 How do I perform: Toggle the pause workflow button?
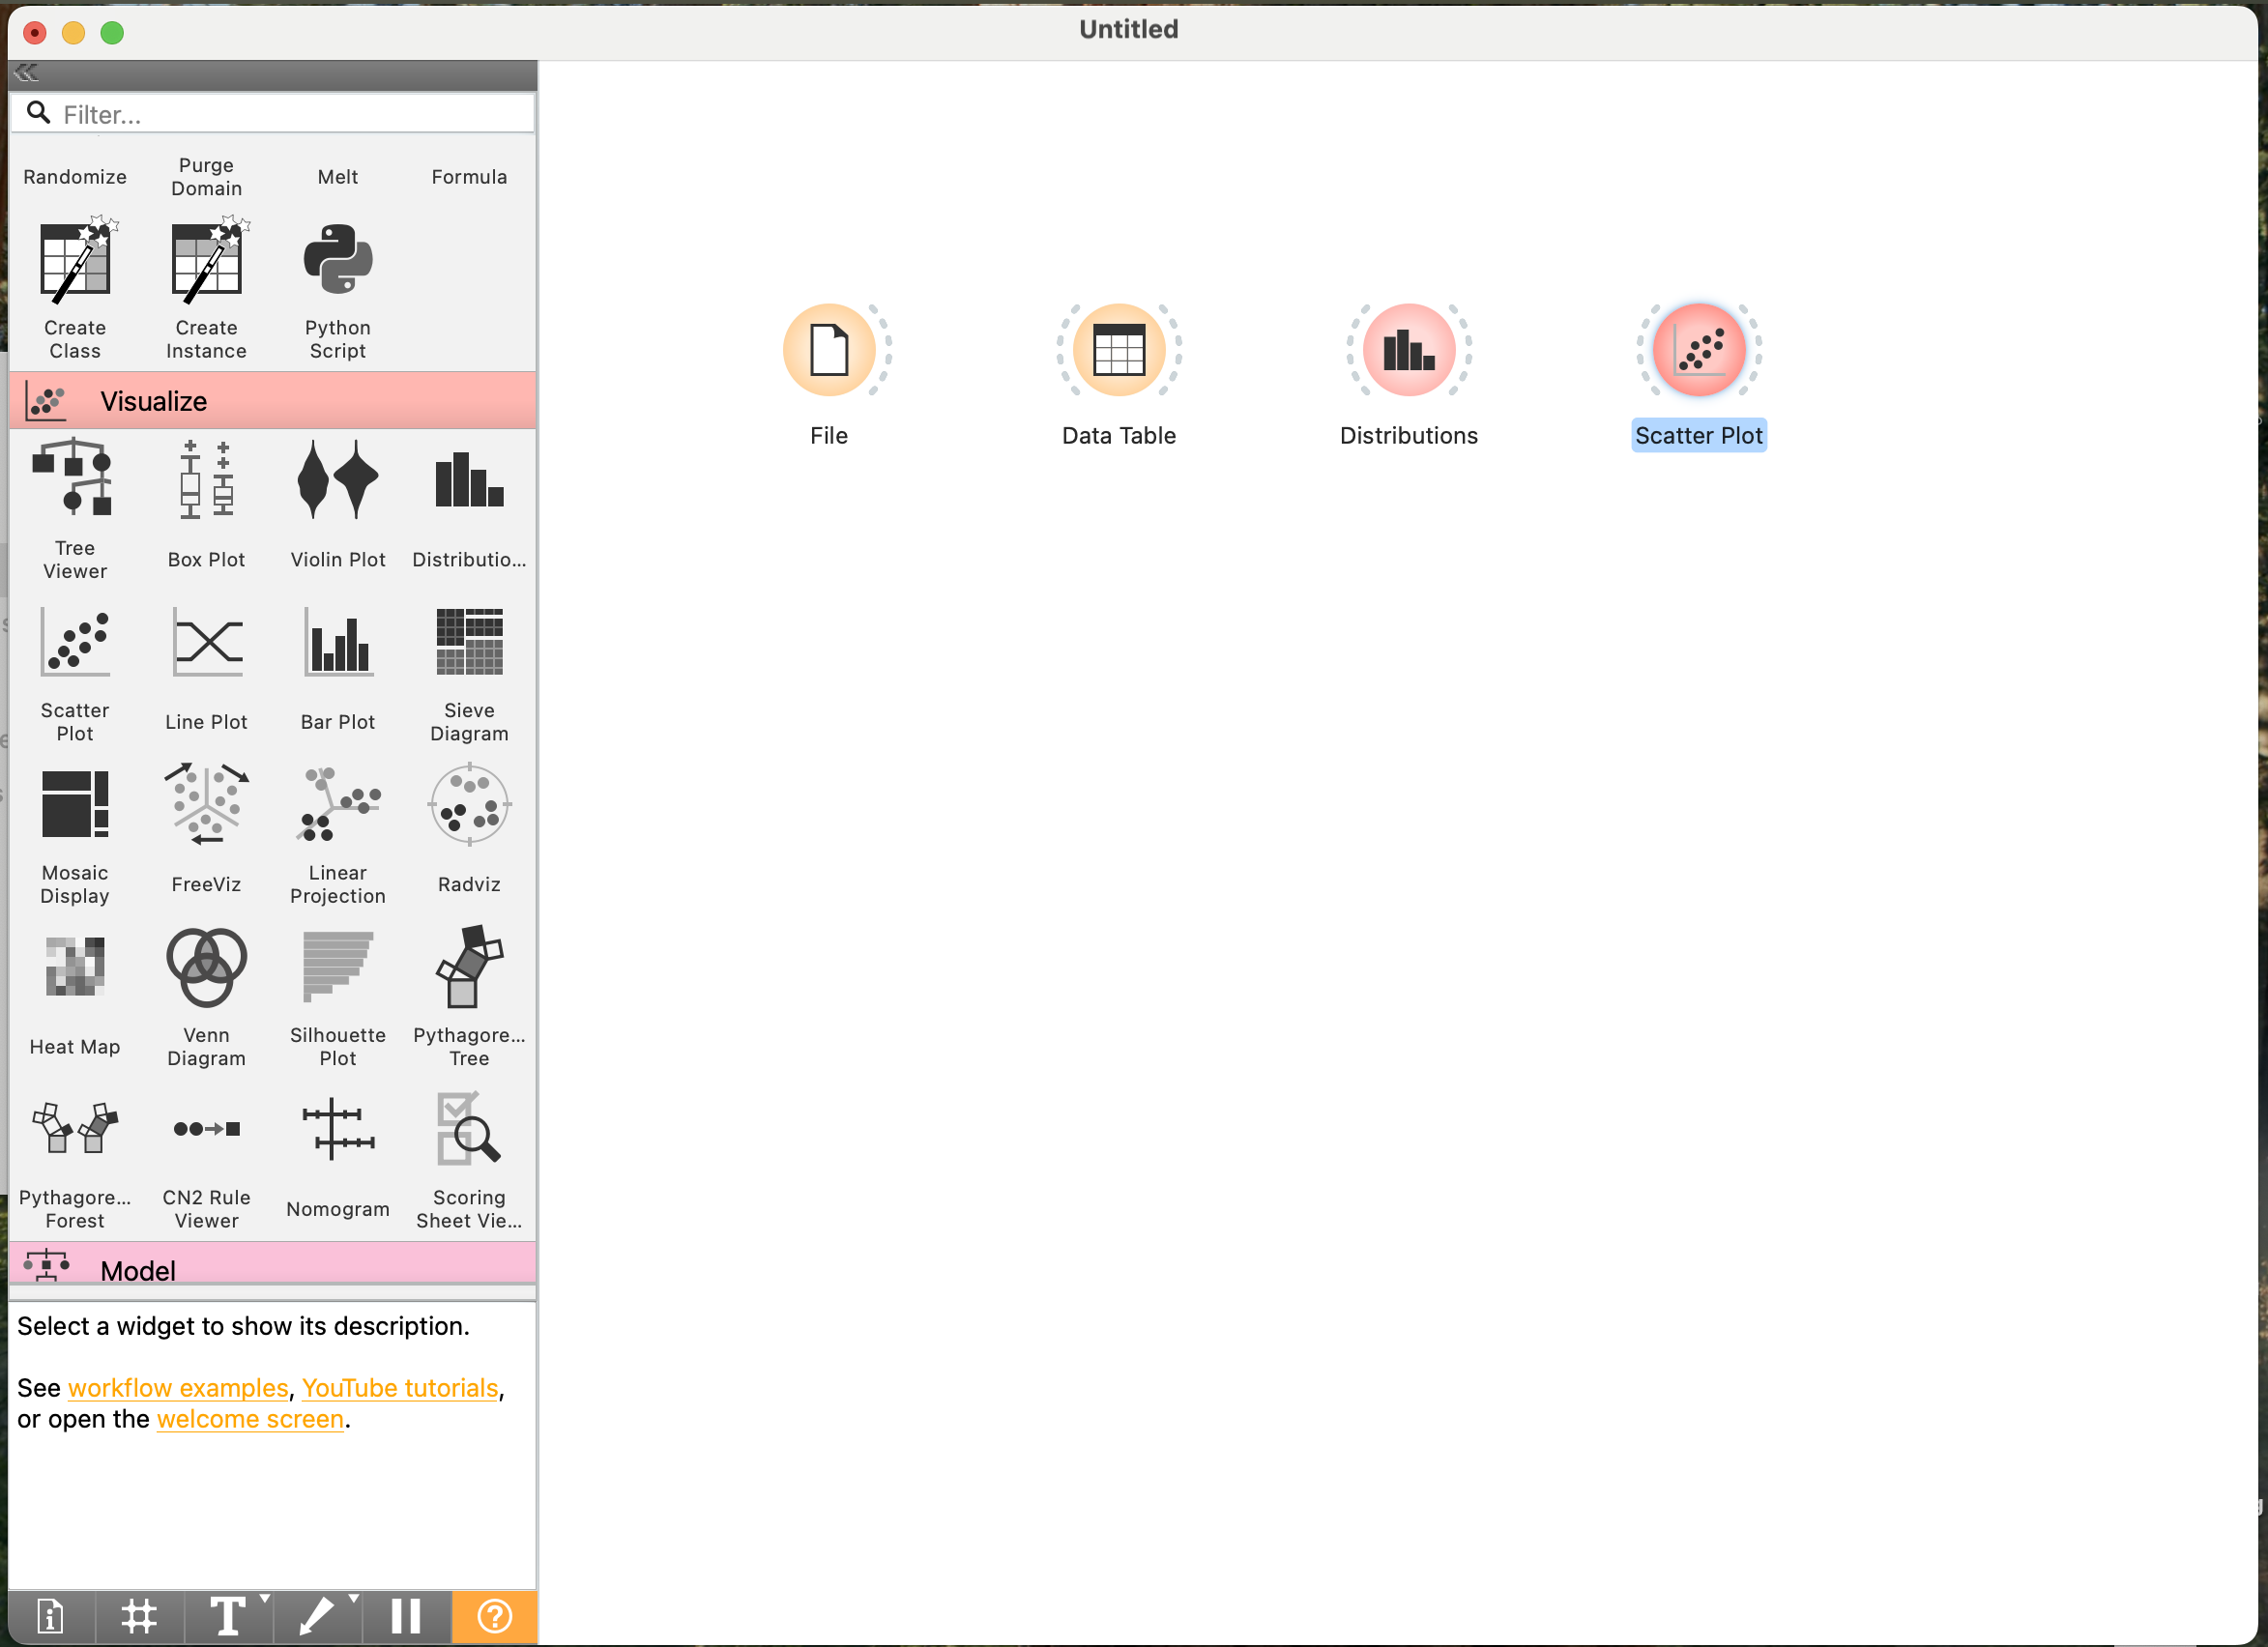pyautogui.click(x=405, y=1616)
